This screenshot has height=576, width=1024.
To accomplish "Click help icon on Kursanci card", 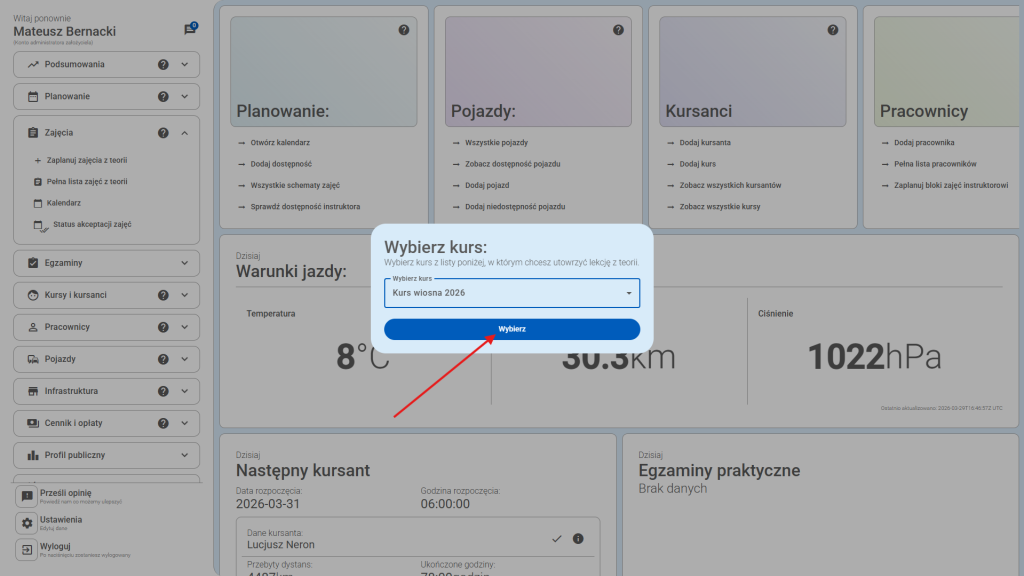I will tap(833, 30).
